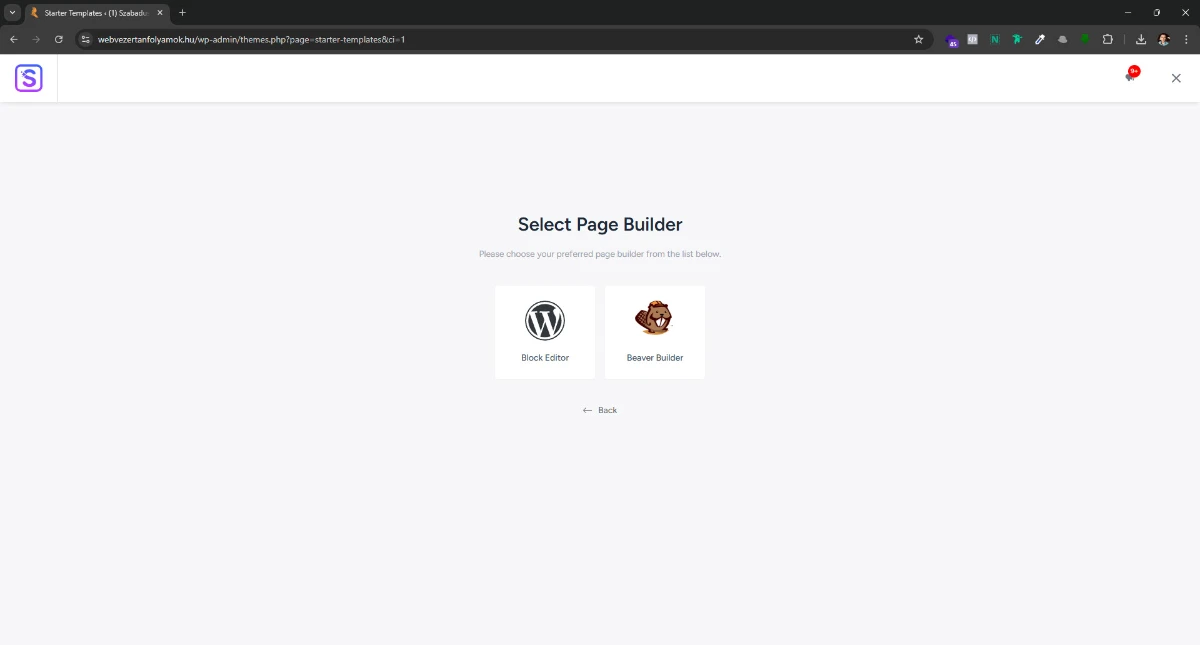Click the Select Page Builder heading

[600, 225]
